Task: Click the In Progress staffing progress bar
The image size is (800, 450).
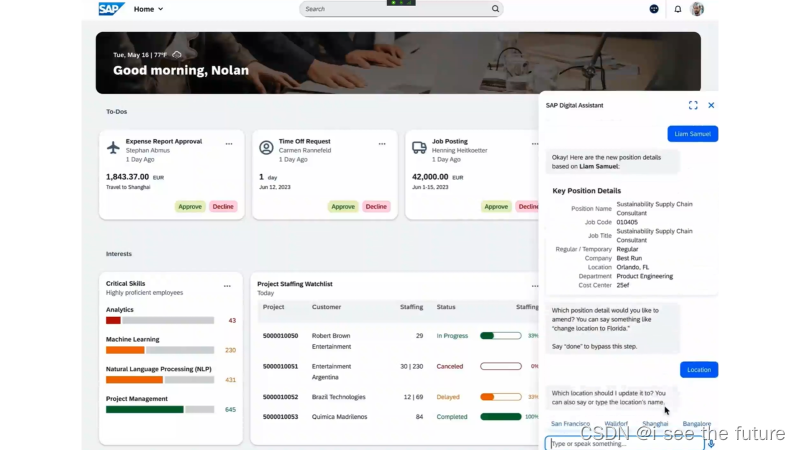Action: 501,336
